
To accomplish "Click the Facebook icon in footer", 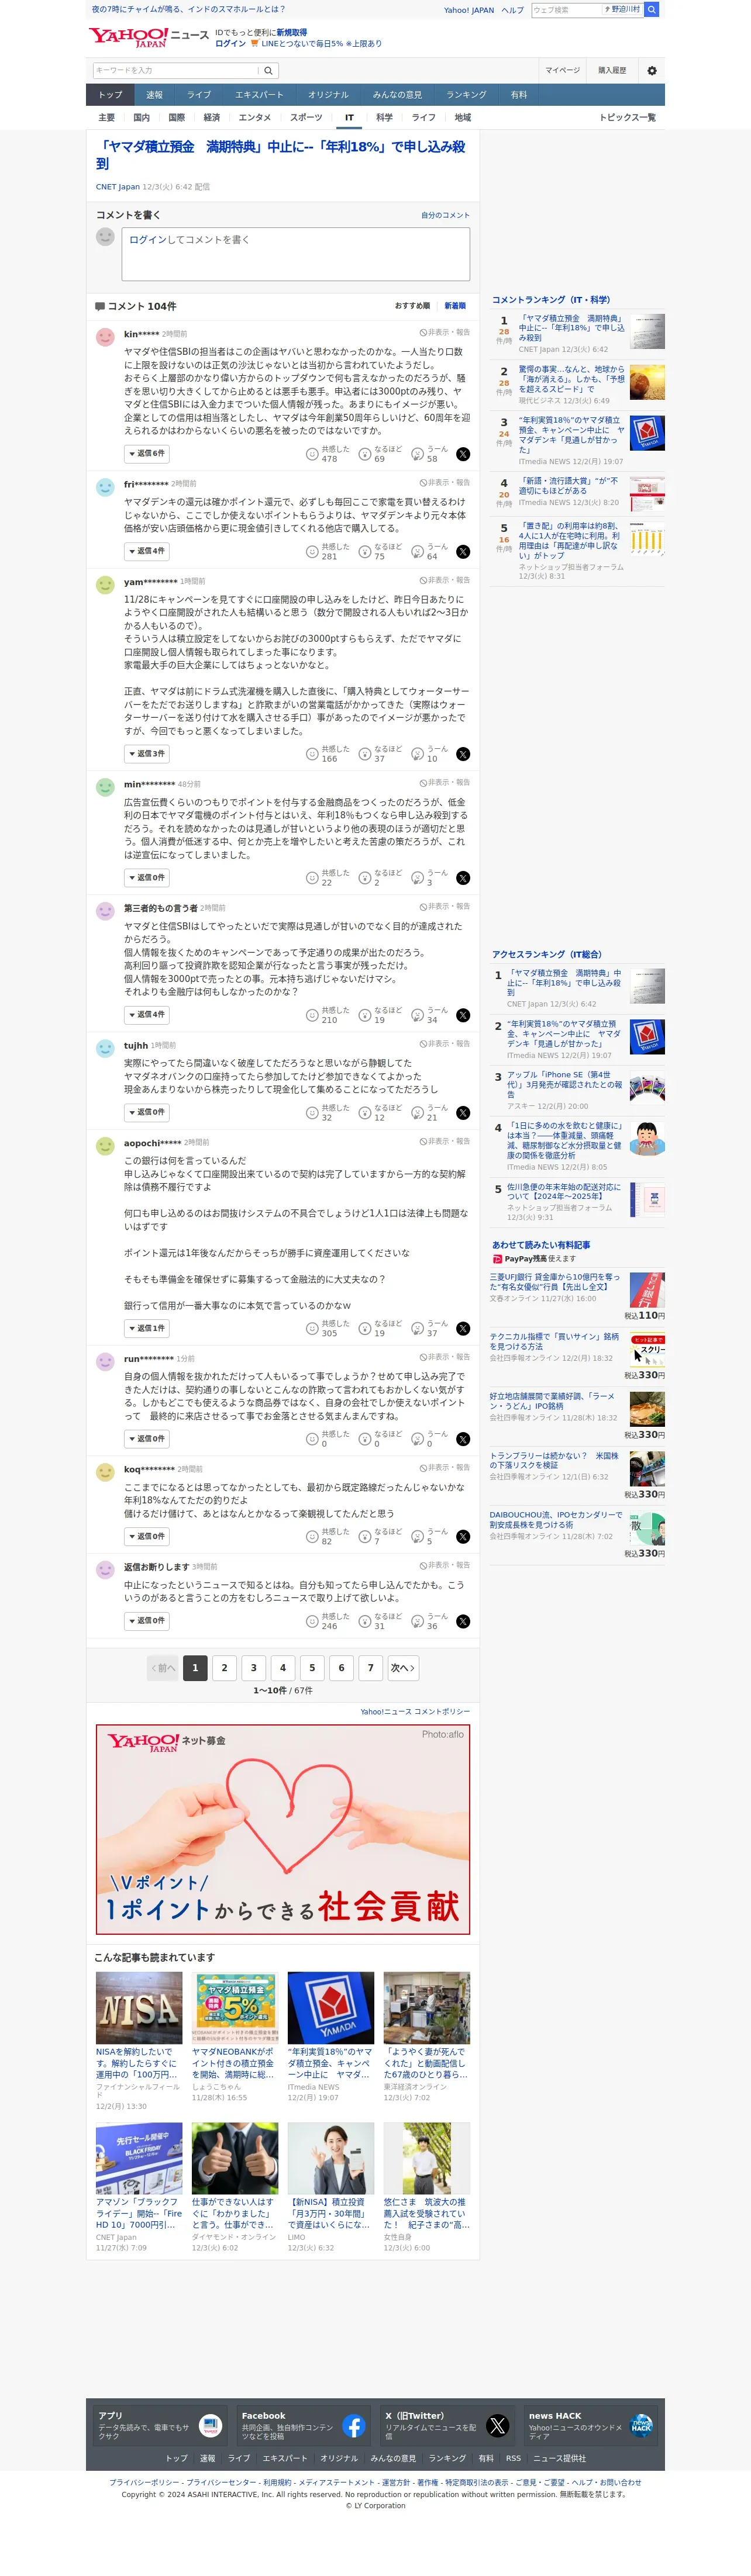I will click(x=354, y=2425).
